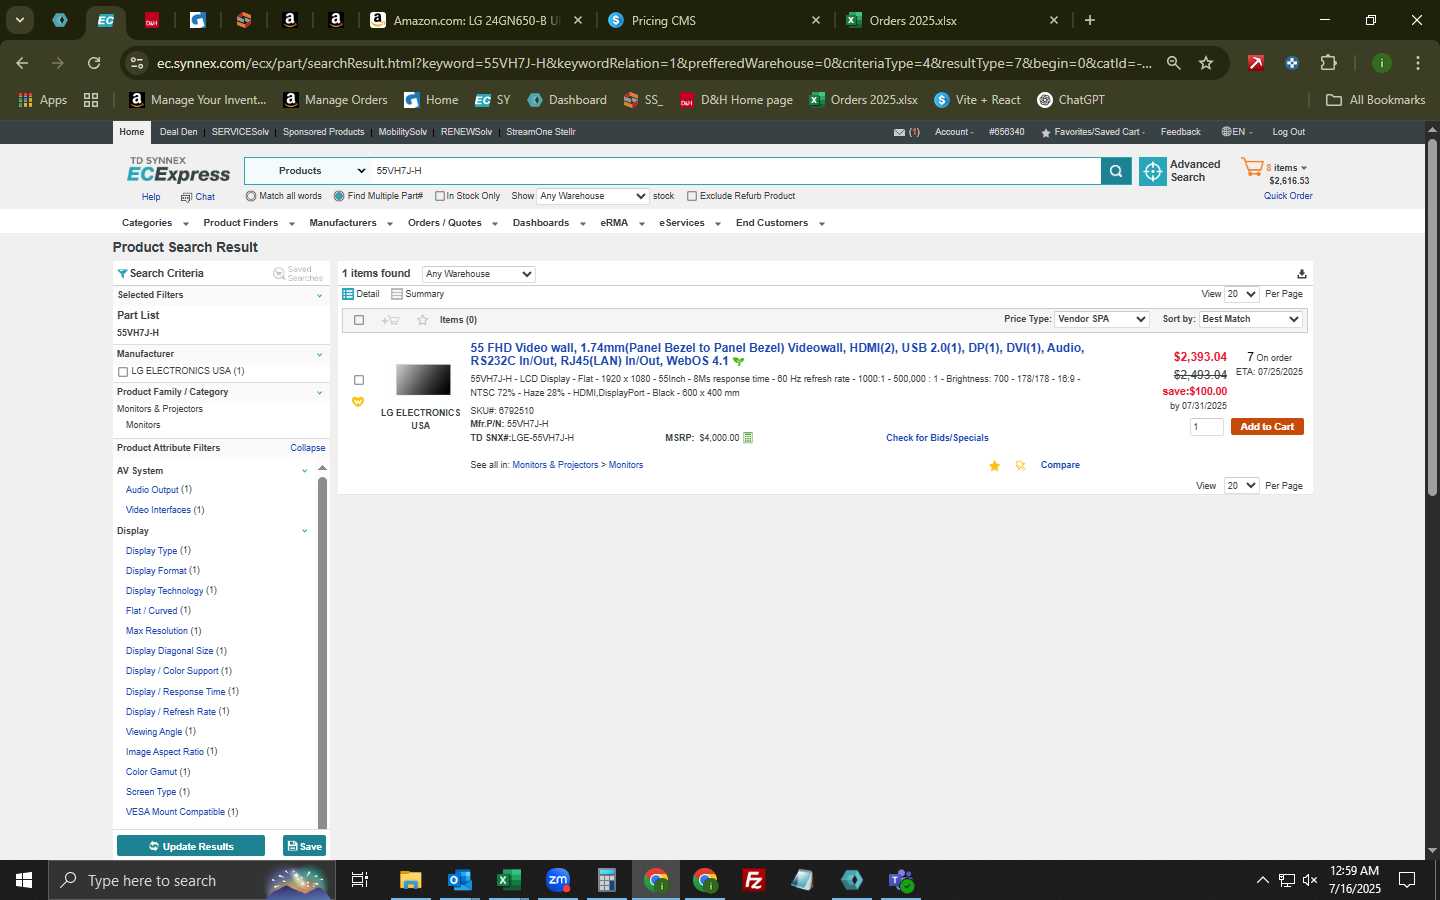Click the favorites star in items bar
The height and width of the screenshot is (900, 1440).
tap(423, 320)
